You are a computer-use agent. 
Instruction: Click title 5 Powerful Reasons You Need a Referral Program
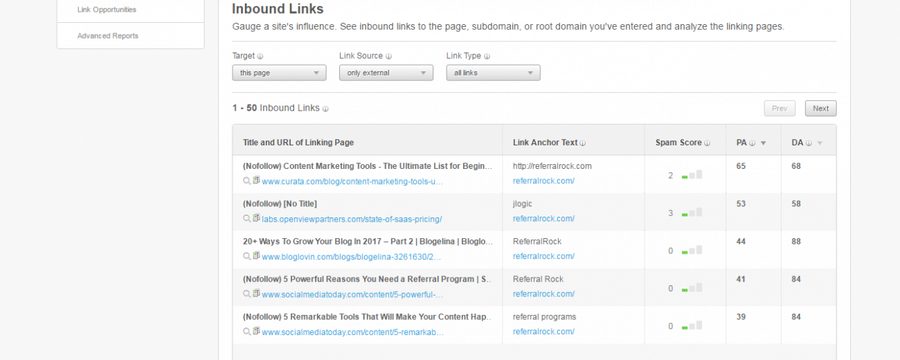click(367, 279)
